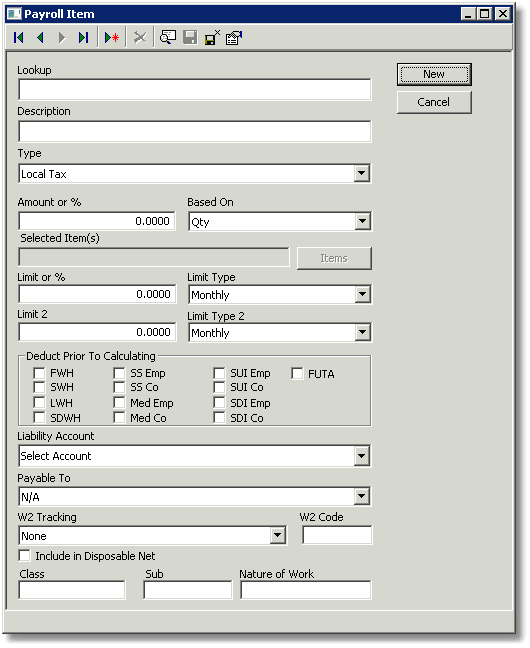Image resolution: width=530 pixels, height=648 pixels.
Task: Click the Lookup text field
Action: (x=195, y=89)
